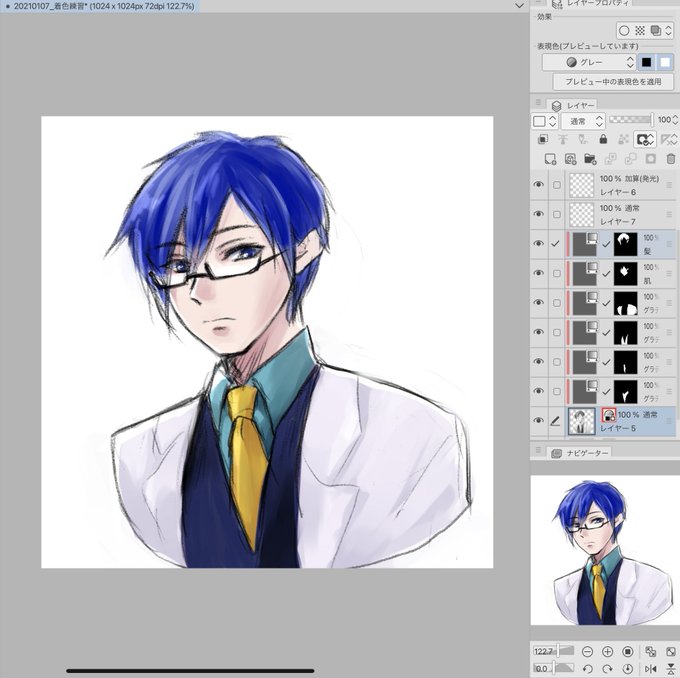Viewport: 680px width, 678px height.
Task: Flip canvas vertically in Navigator
Action: pos(671,669)
